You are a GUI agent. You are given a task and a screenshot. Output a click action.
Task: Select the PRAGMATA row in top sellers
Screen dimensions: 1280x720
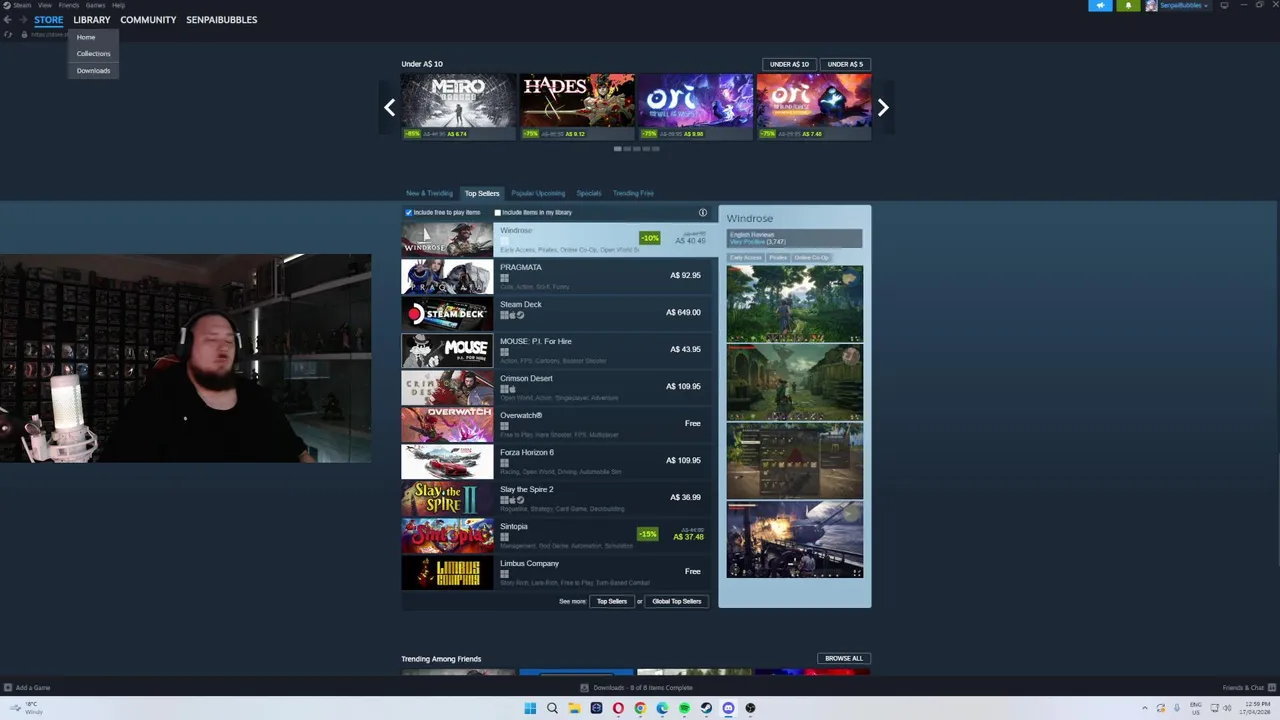tap(557, 276)
